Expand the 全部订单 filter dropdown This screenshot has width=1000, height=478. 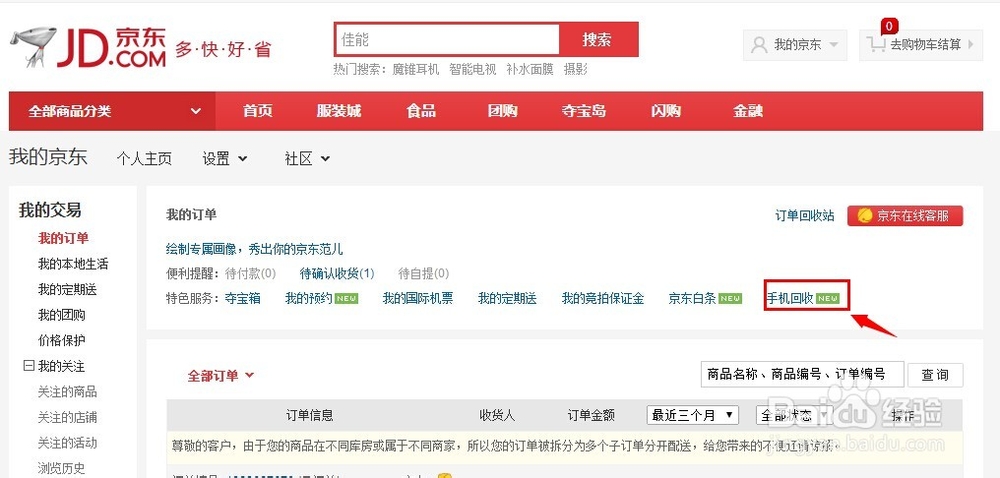click(221, 375)
